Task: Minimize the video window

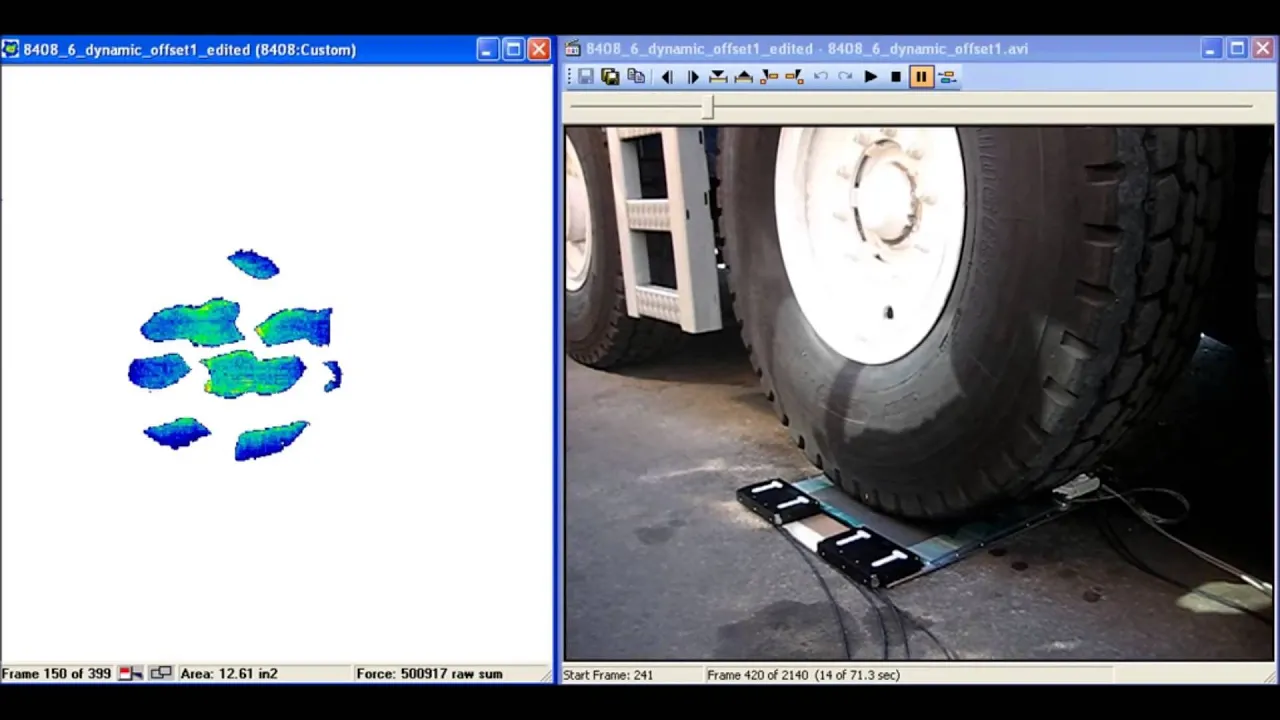Action: 1211,48
